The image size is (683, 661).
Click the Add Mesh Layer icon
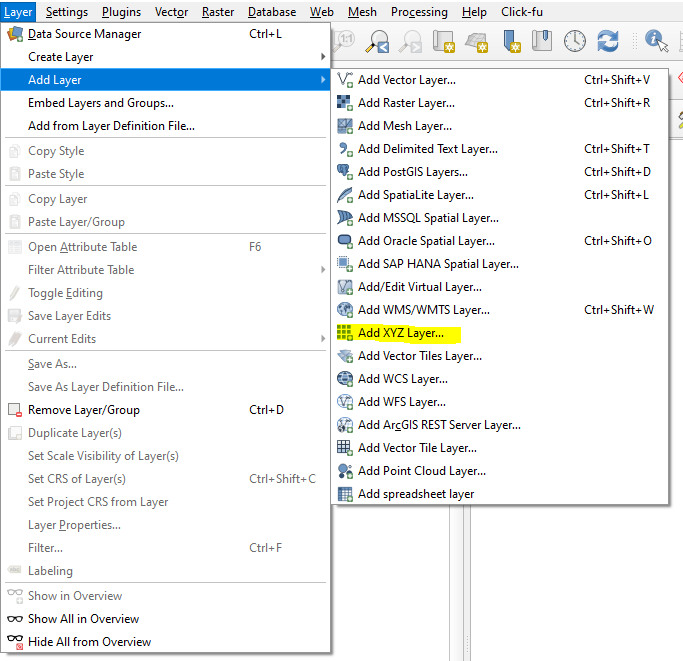pyautogui.click(x=345, y=126)
